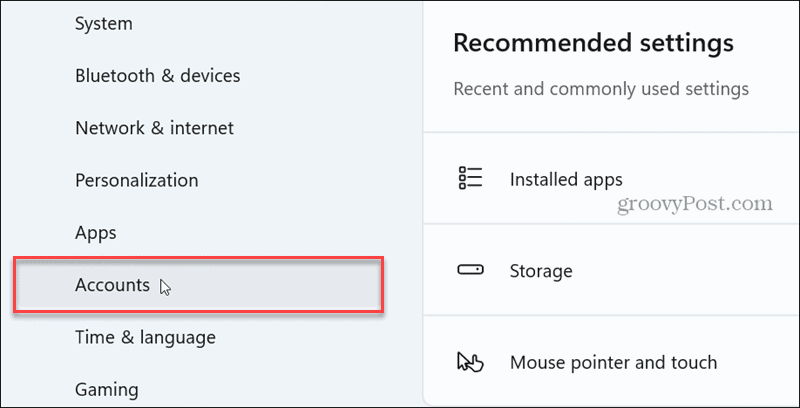Screen dimensions: 800x408
Task: Open the System settings category
Action: click(103, 22)
